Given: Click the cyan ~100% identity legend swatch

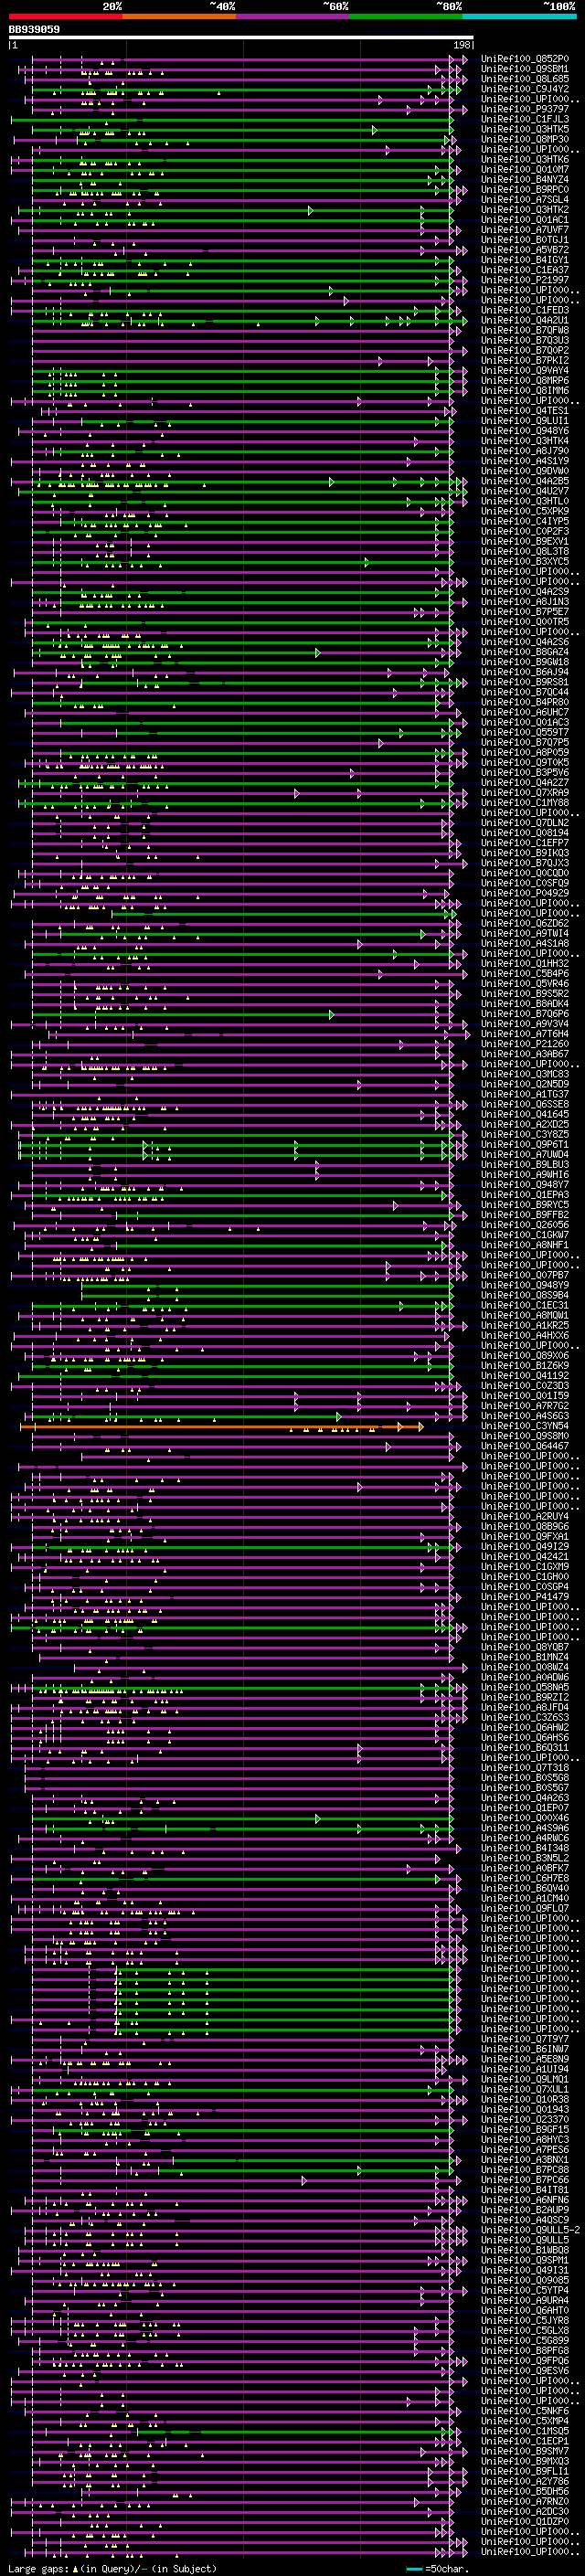Looking at the screenshot, I should tap(520, 16).
